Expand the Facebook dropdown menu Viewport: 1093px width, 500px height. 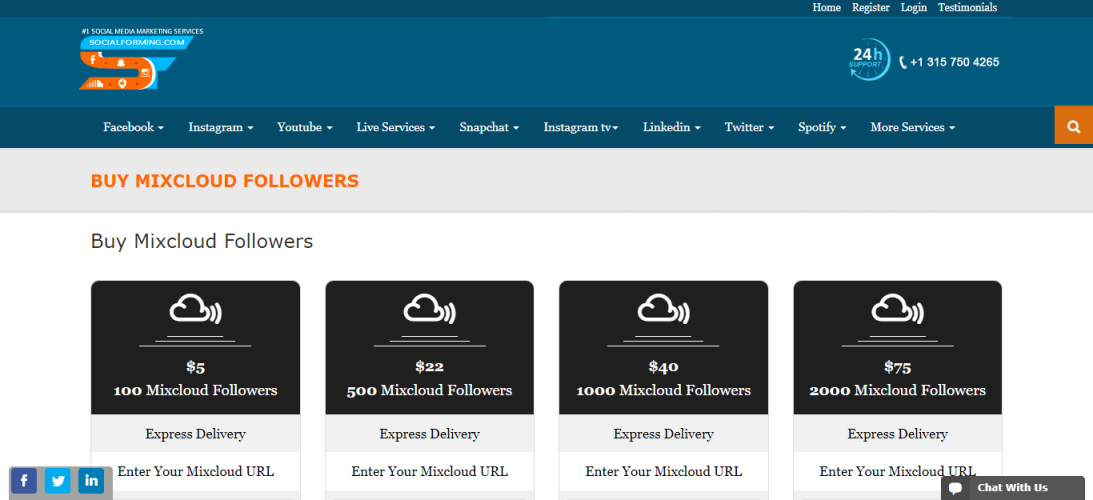coord(134,127)
